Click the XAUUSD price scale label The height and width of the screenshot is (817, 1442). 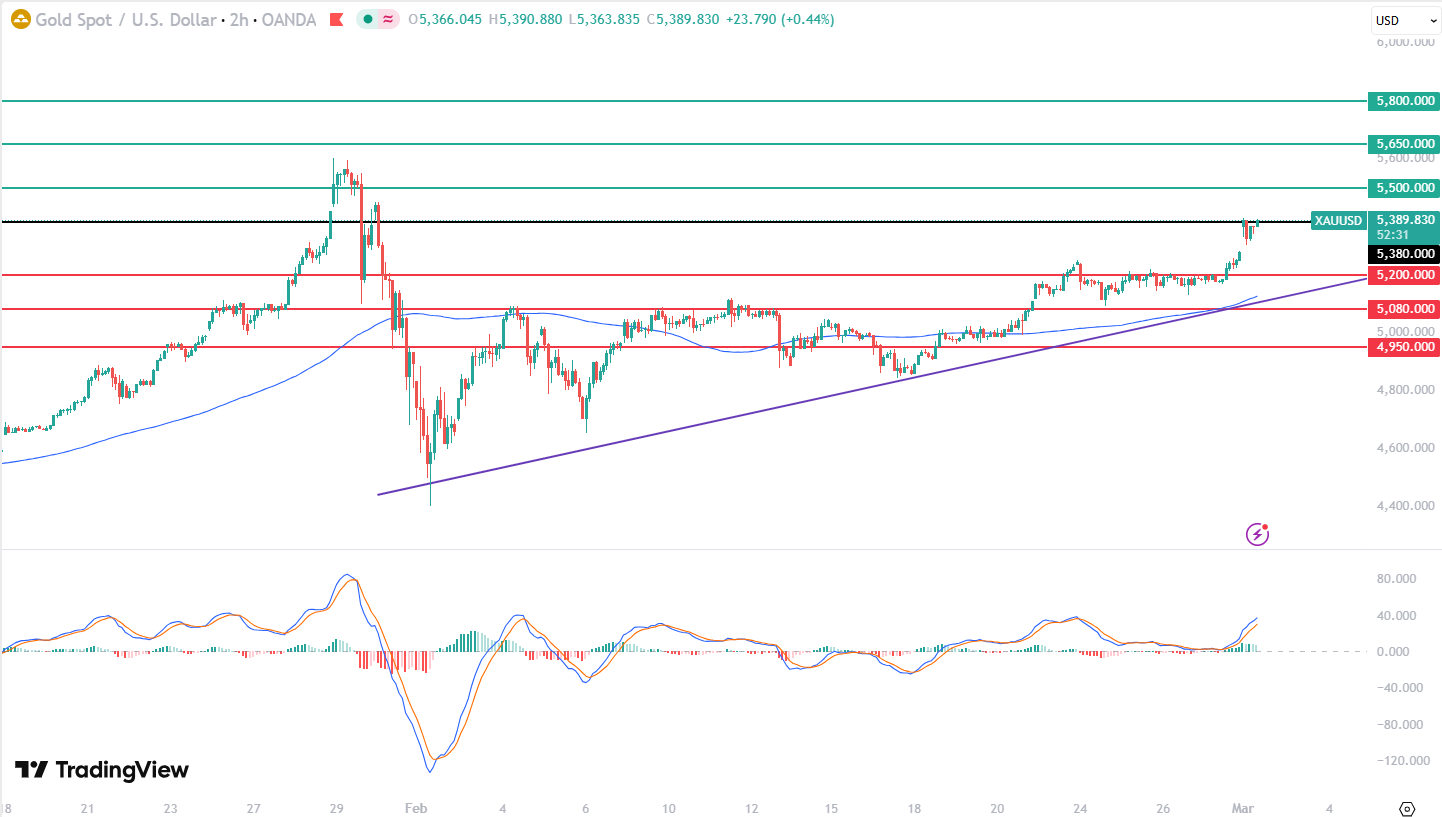click(x=1338, y=221)
